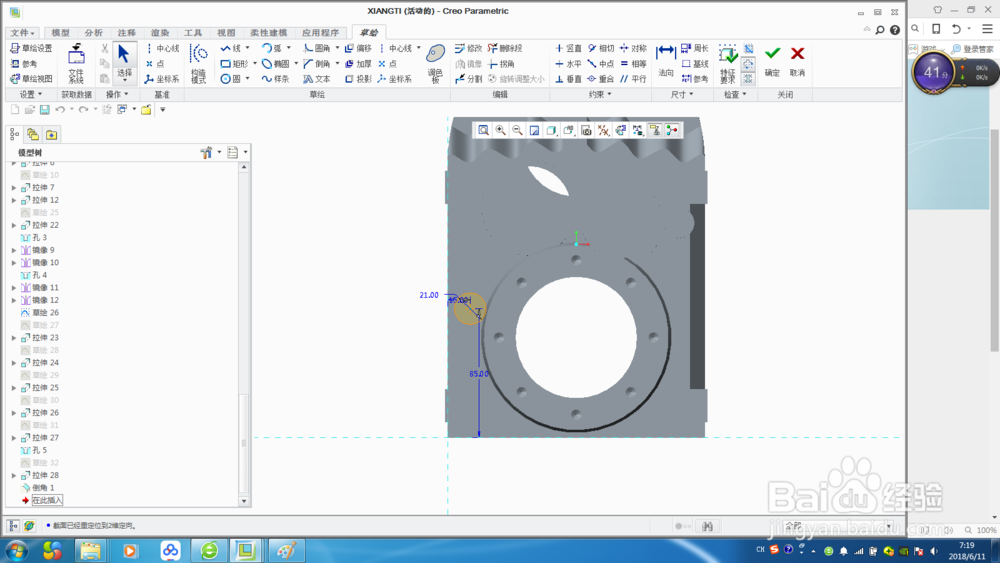Open the 操作 group dropdown
1000x563 pixels.
pos(117,94)
